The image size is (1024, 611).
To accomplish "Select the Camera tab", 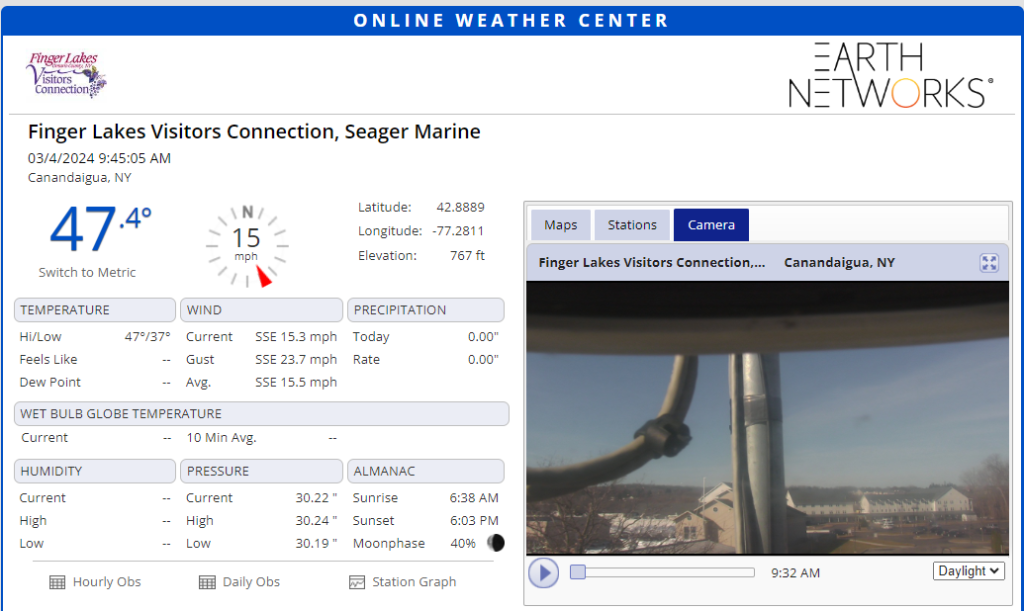I will [x=711, y=225].
